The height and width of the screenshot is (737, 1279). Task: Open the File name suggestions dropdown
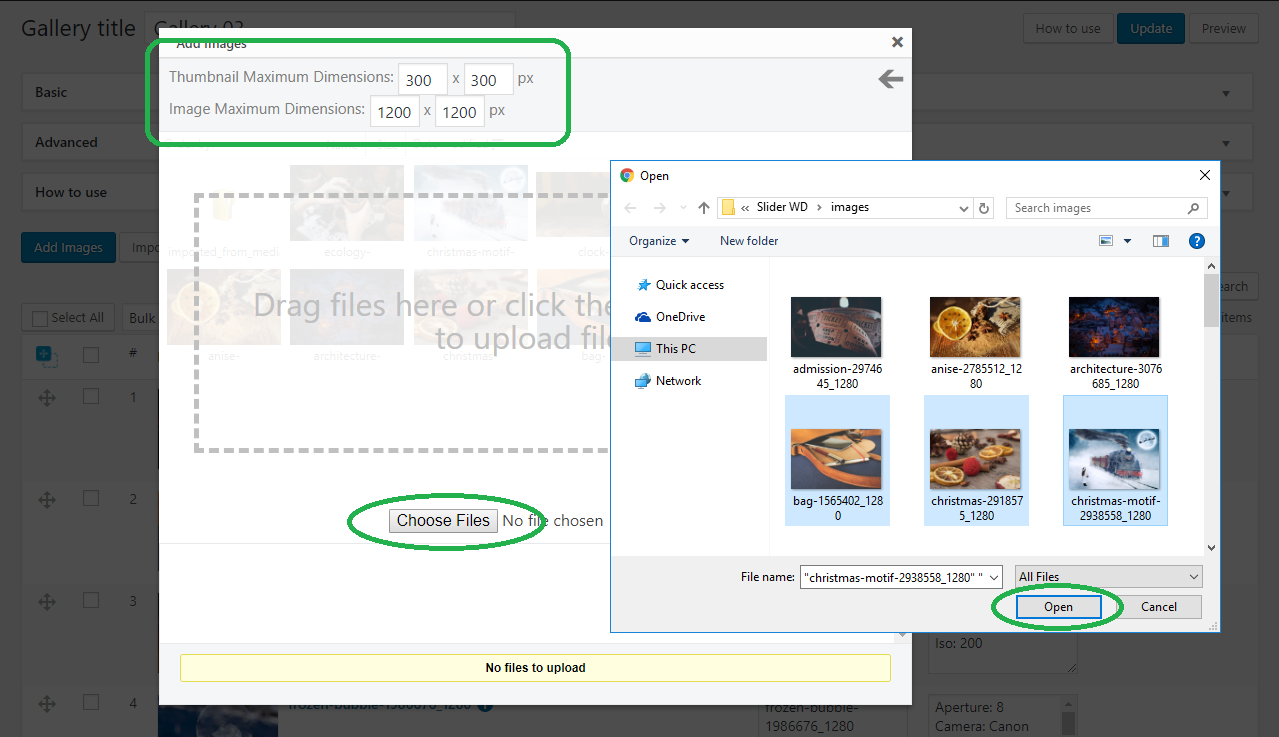[994, 577]
